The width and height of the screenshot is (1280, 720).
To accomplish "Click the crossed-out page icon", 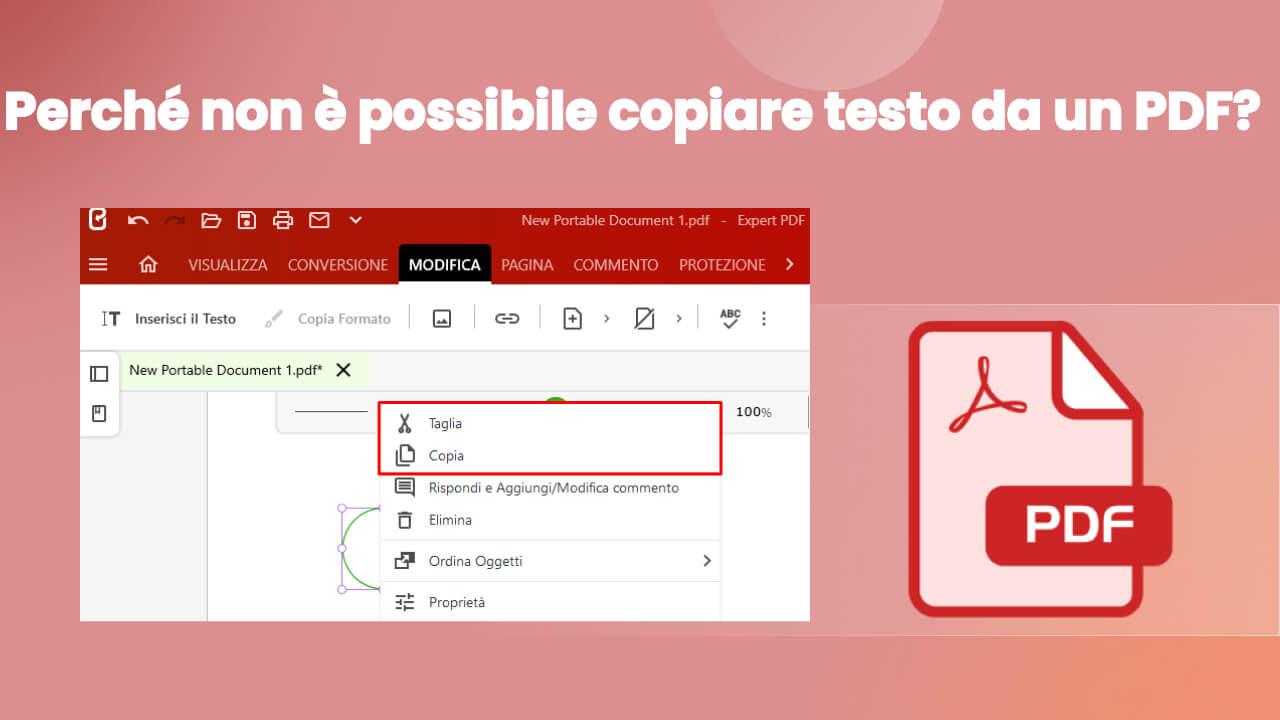I will [x=645, y=319].
